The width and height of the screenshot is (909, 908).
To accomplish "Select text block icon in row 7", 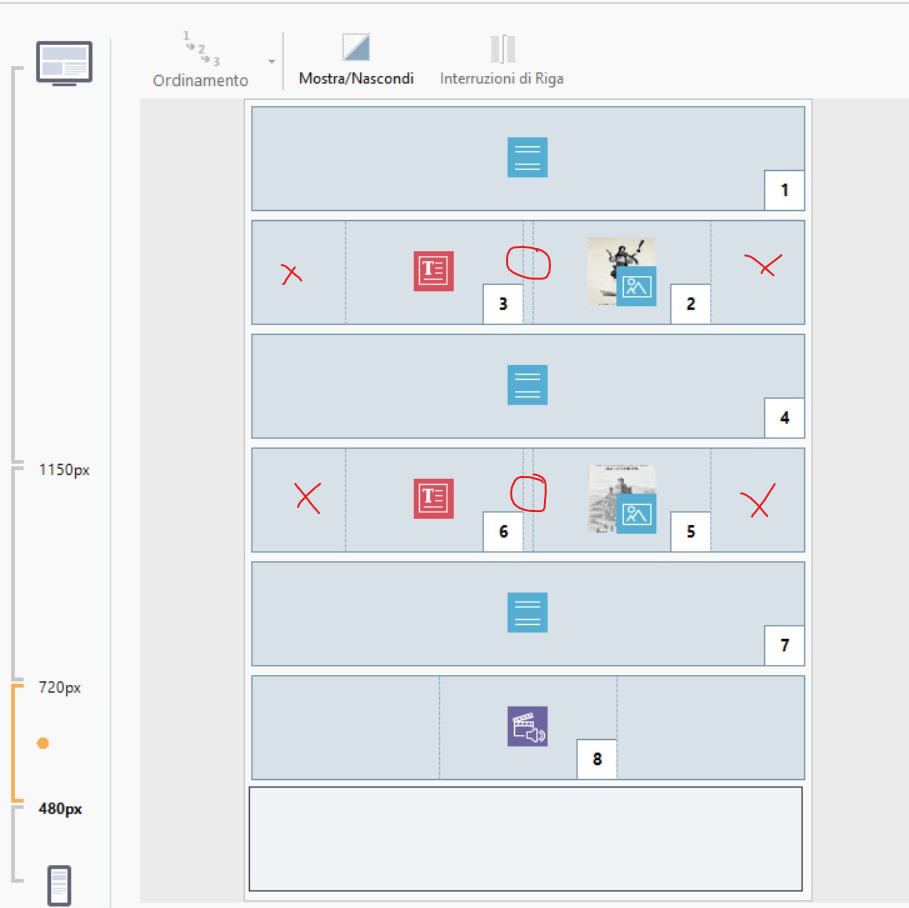I will pyautogui.click(x=527, y=612).
